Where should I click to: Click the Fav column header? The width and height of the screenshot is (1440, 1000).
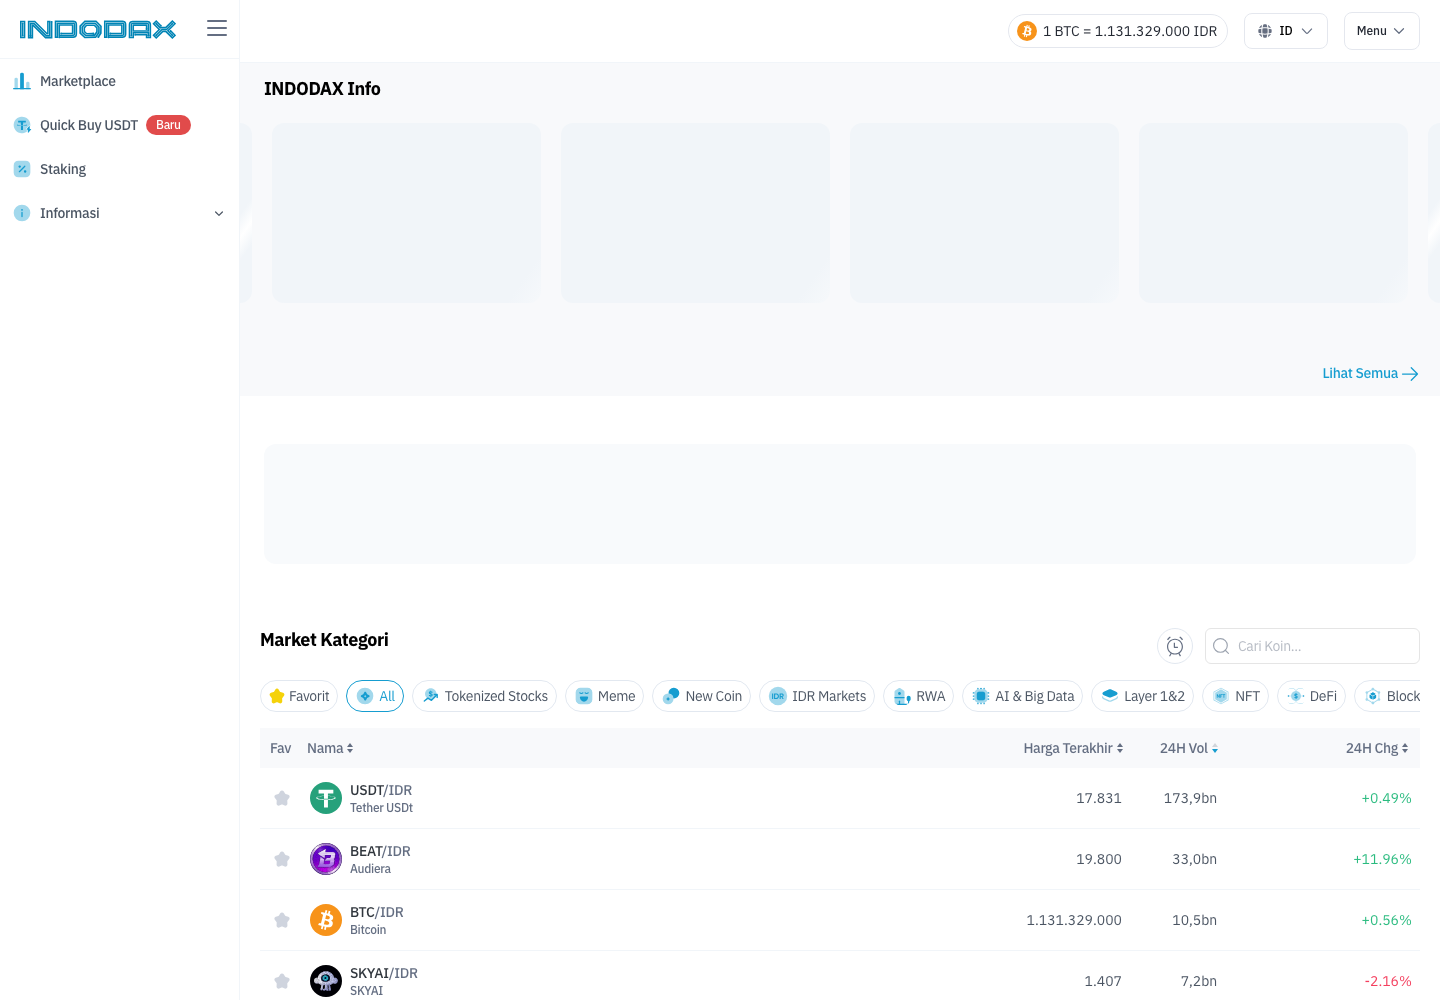281,748
